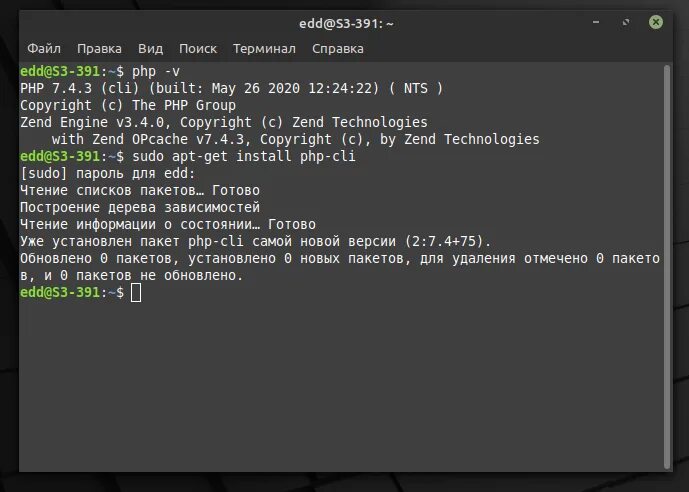Viewport: 689px width, 492px height.
Task: Maximize the terminal window
Action: click(x=627, y=22)
